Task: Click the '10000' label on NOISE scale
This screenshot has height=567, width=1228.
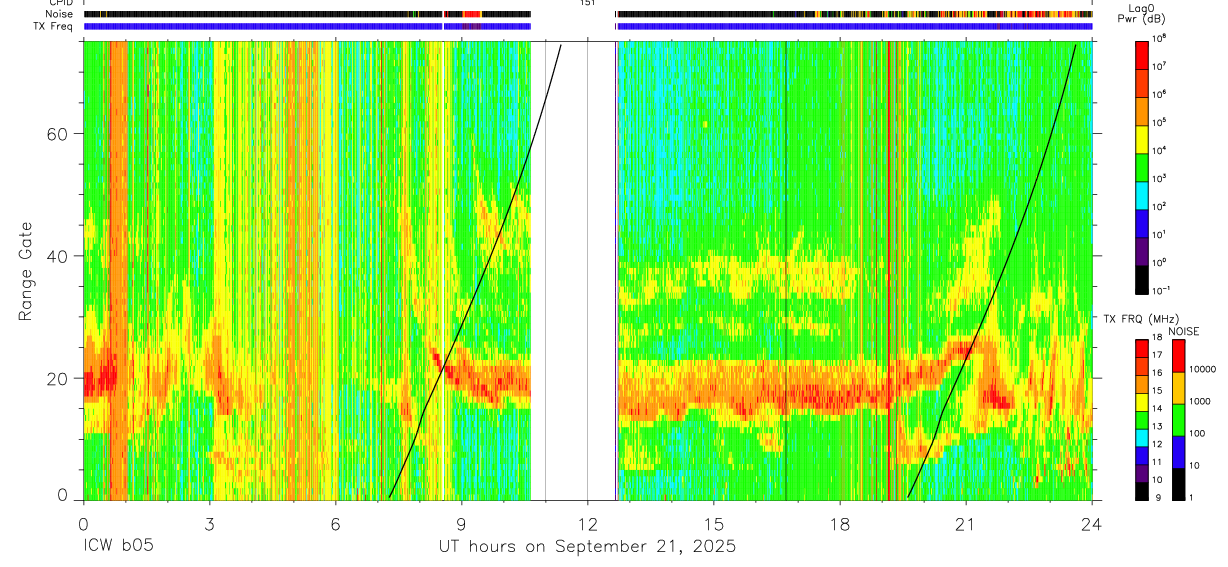Action: click(1203, 368)
